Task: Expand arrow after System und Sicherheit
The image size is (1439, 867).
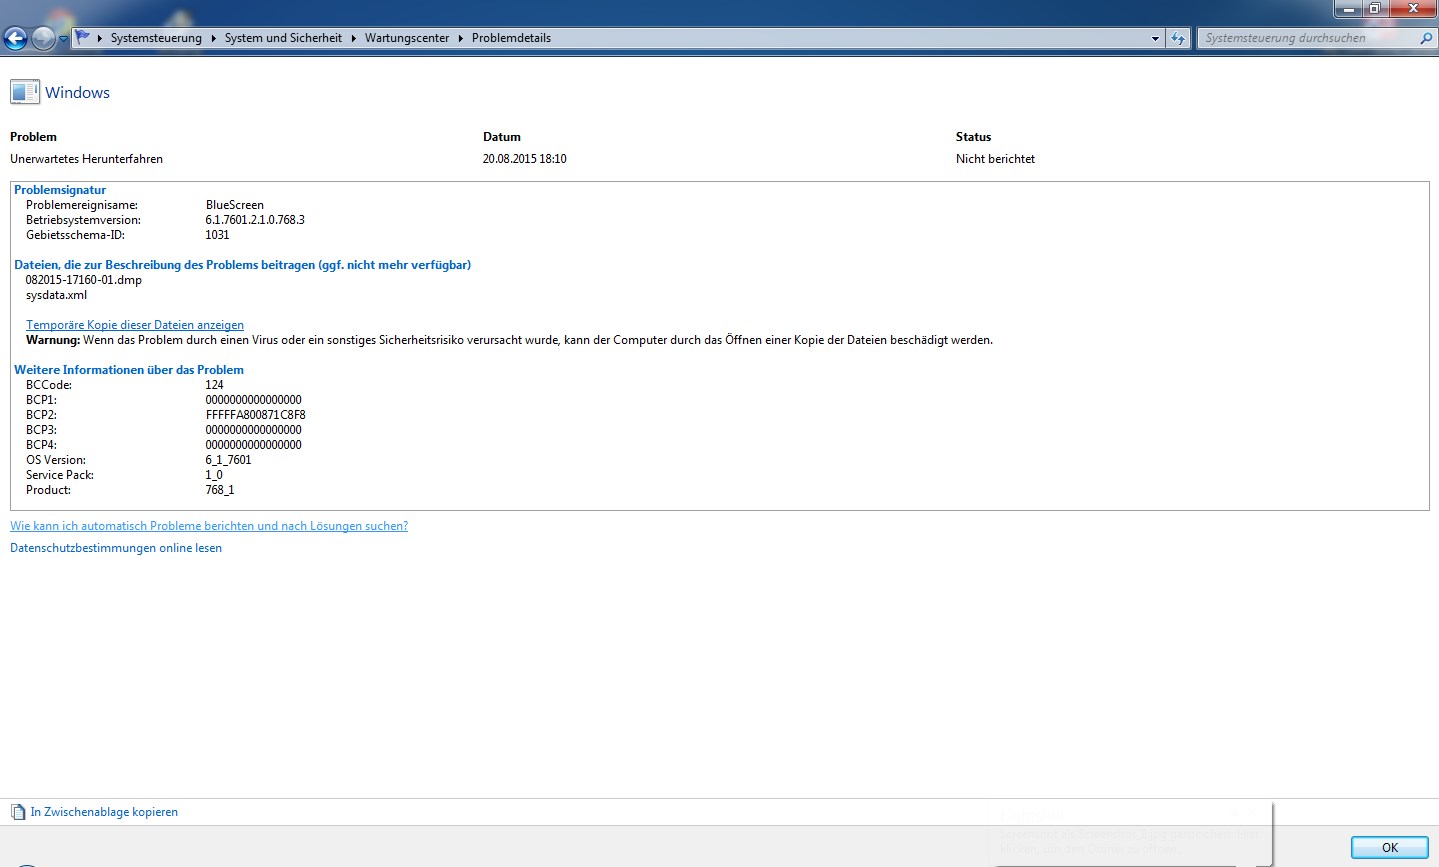Action: [x=354, y=38]
